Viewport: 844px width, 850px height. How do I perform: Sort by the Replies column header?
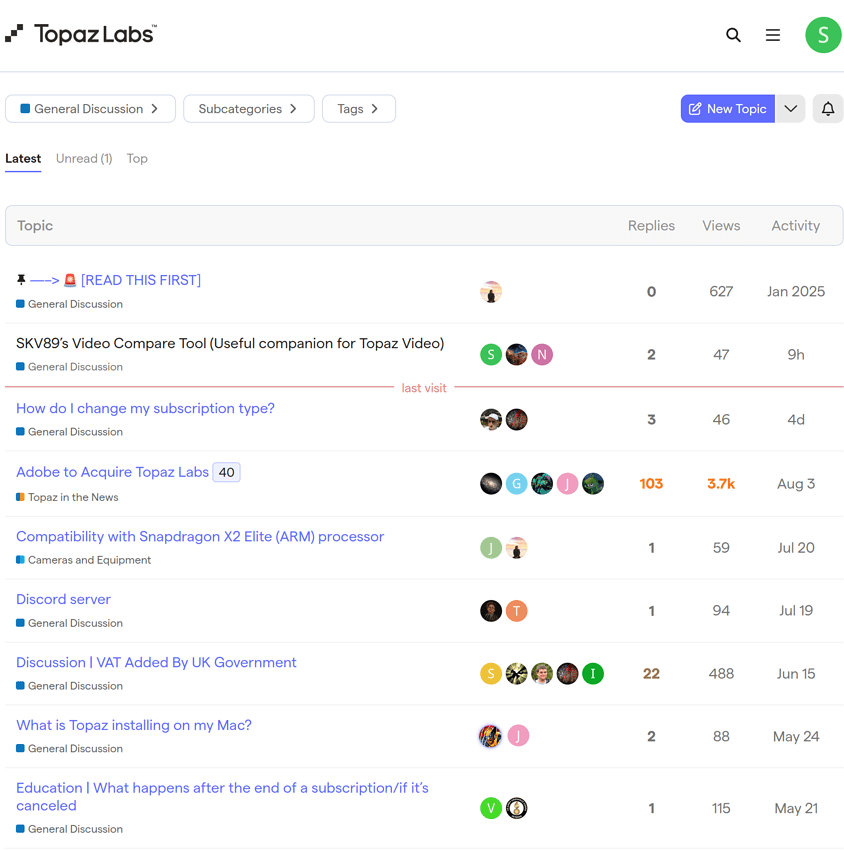point(651,226)
